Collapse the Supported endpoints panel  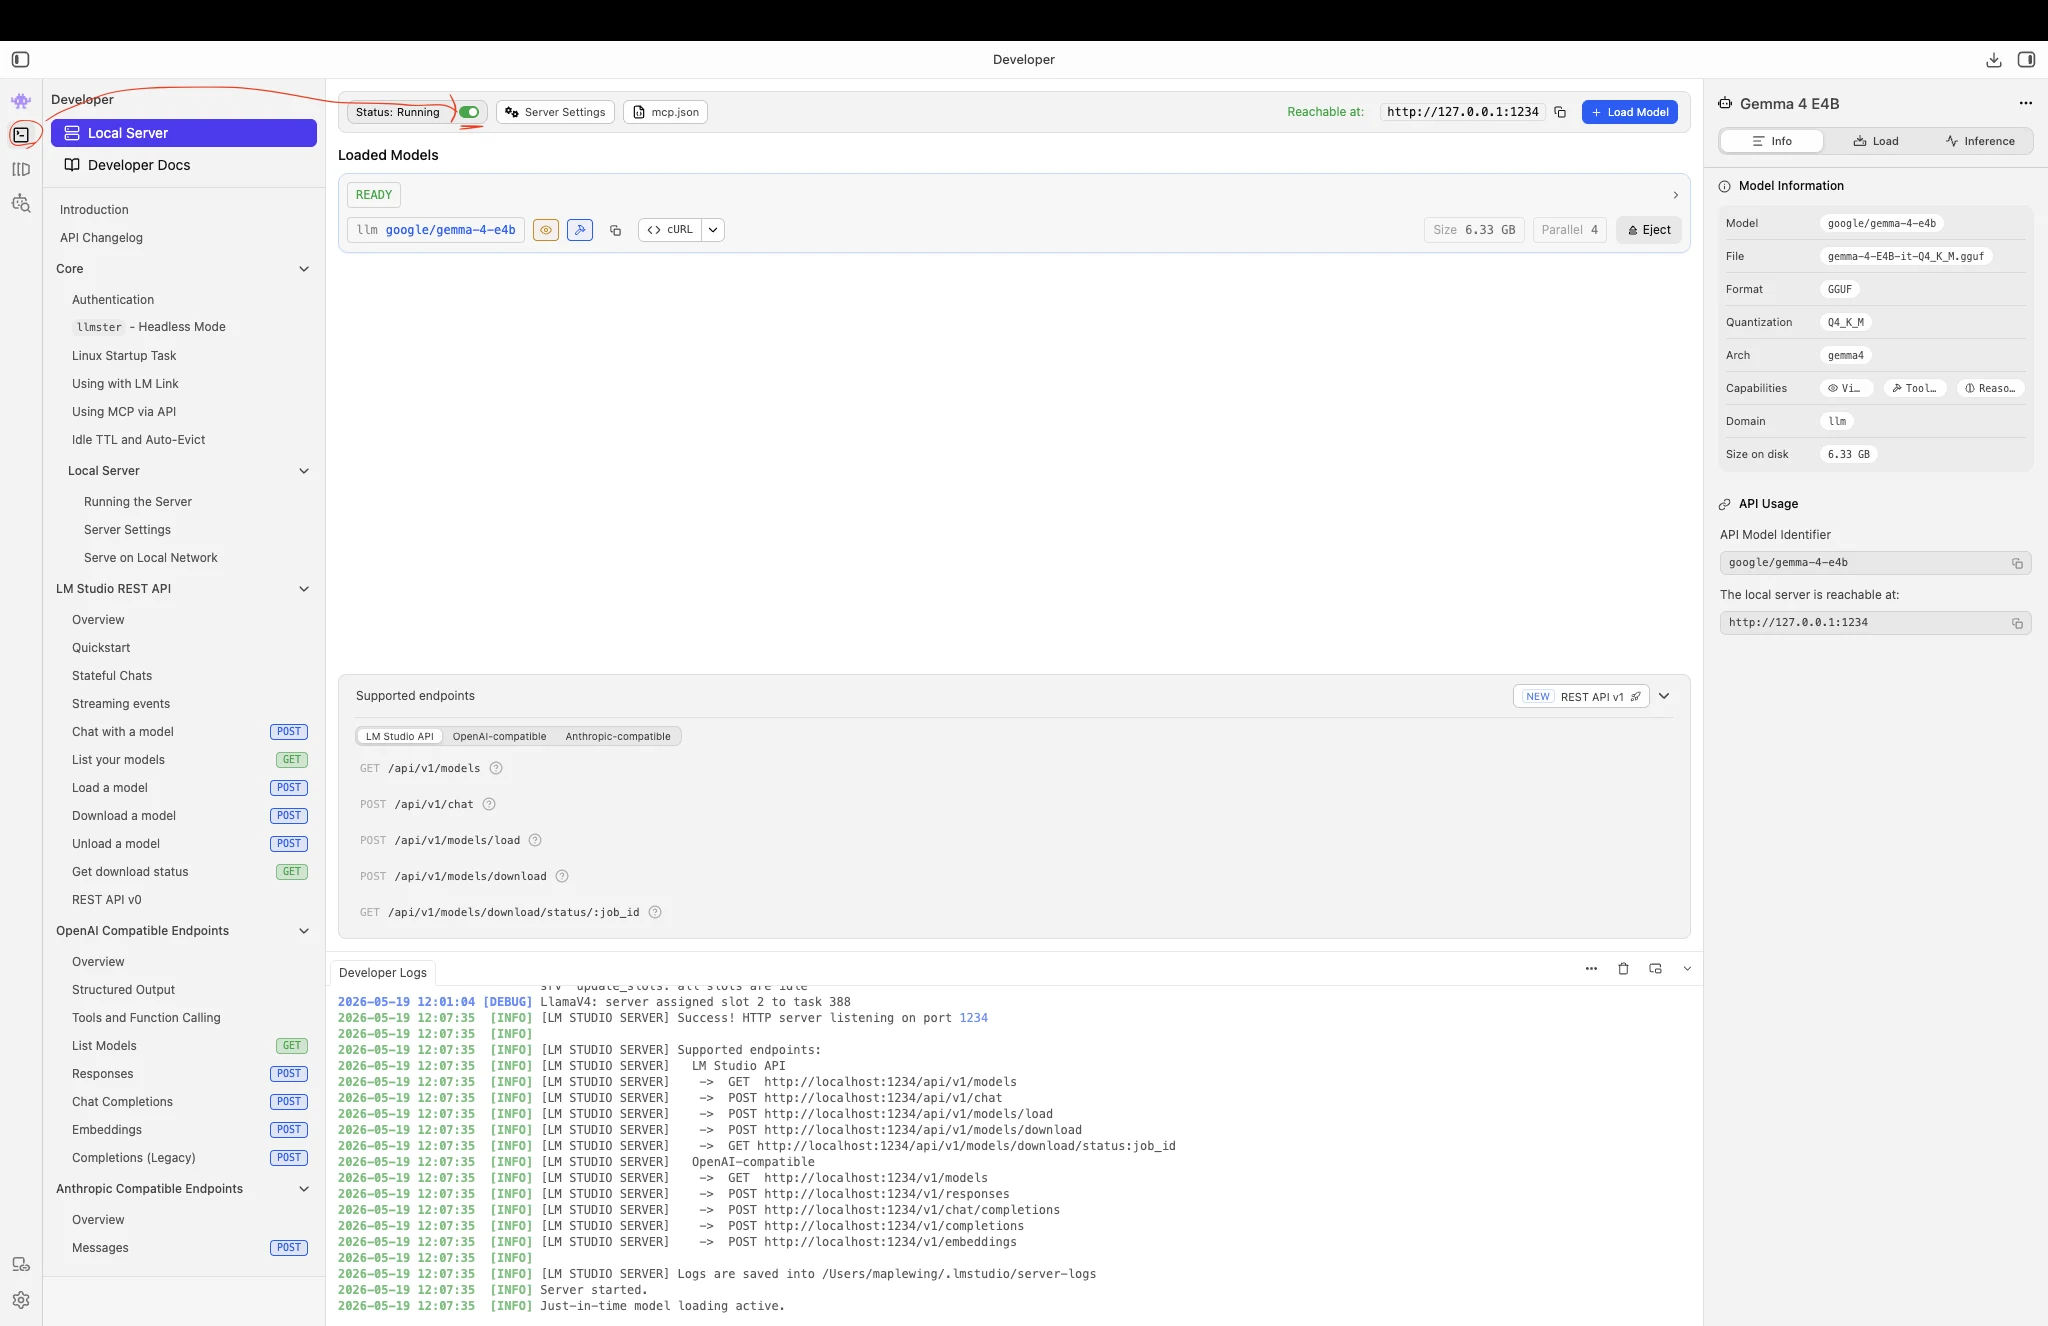point(1664,696)
